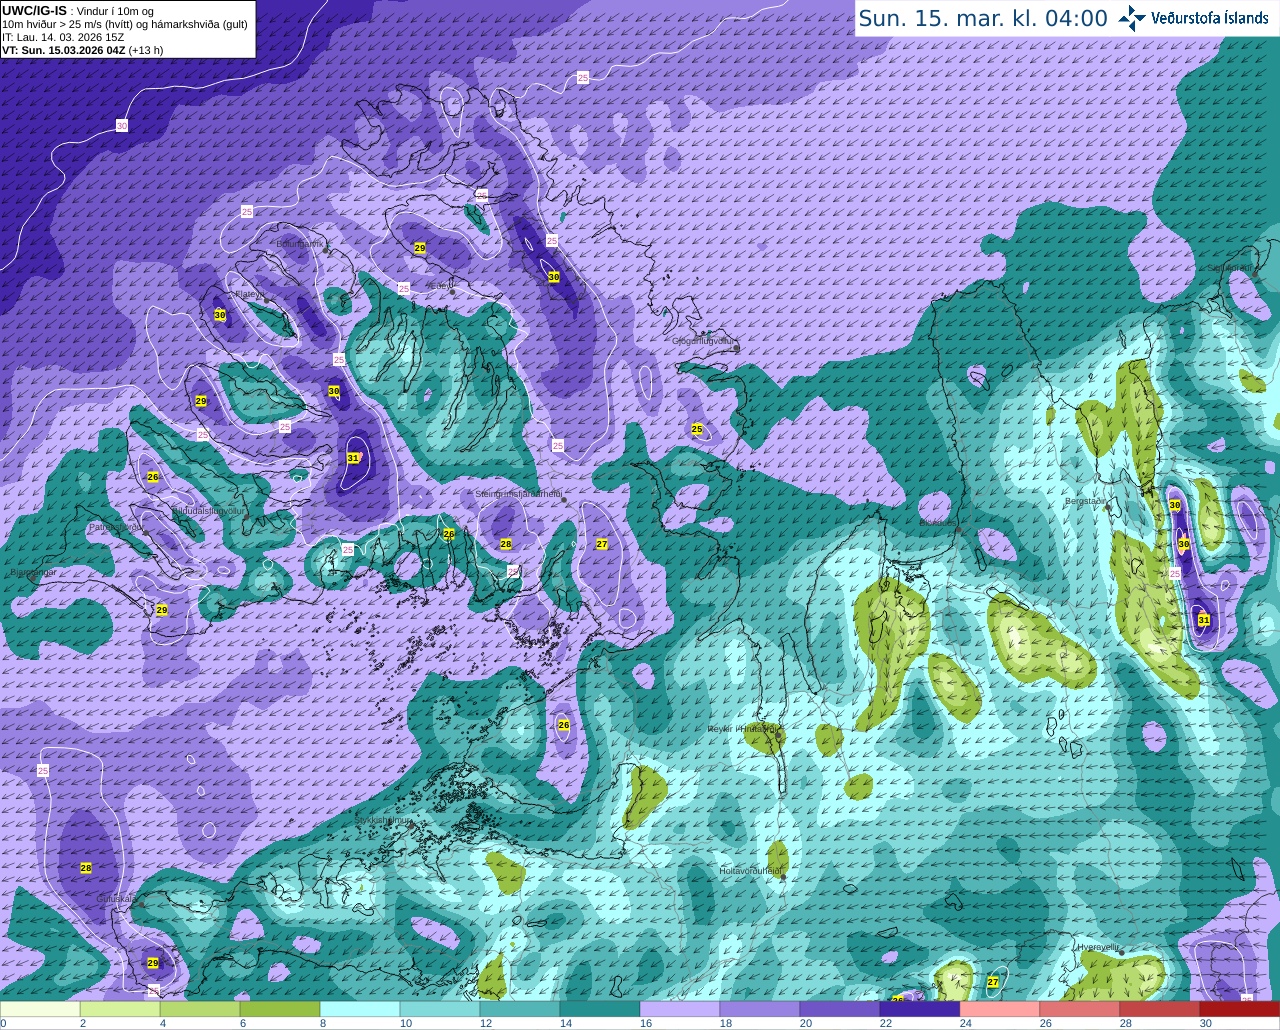Click the Bergstaðir station label

click(x=1087, y=500)
